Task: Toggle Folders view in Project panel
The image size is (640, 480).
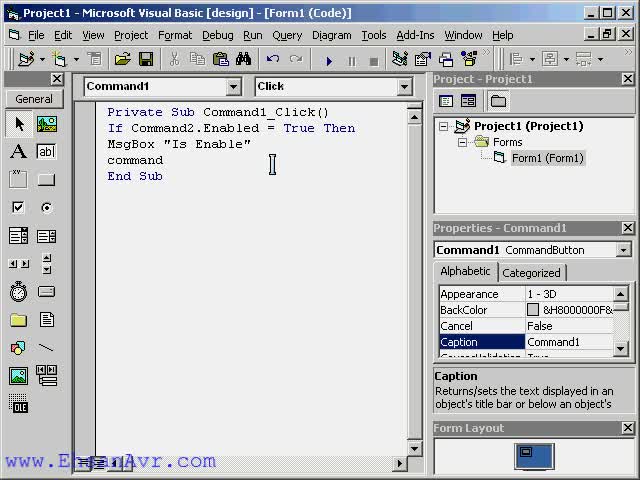Action: pos(498,101)
